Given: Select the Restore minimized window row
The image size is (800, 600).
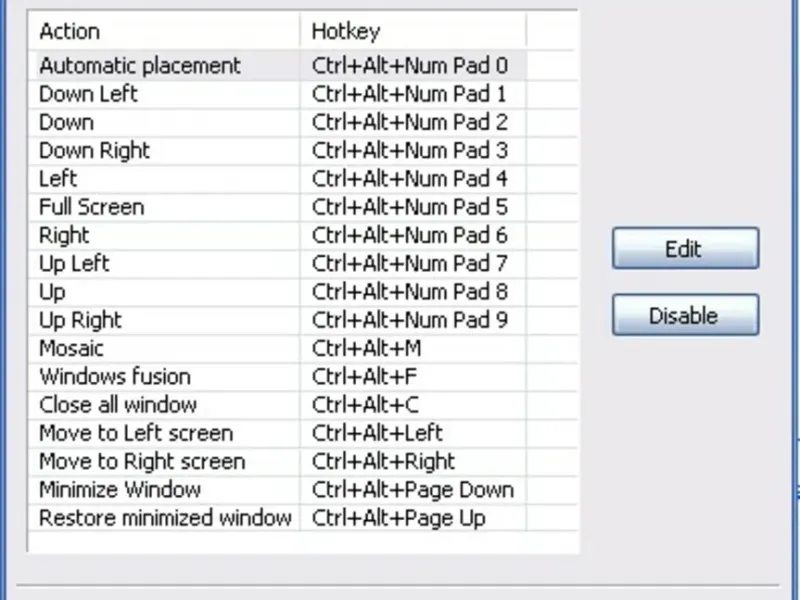Looking at the screenshot, I should click(x=165, y=518).
